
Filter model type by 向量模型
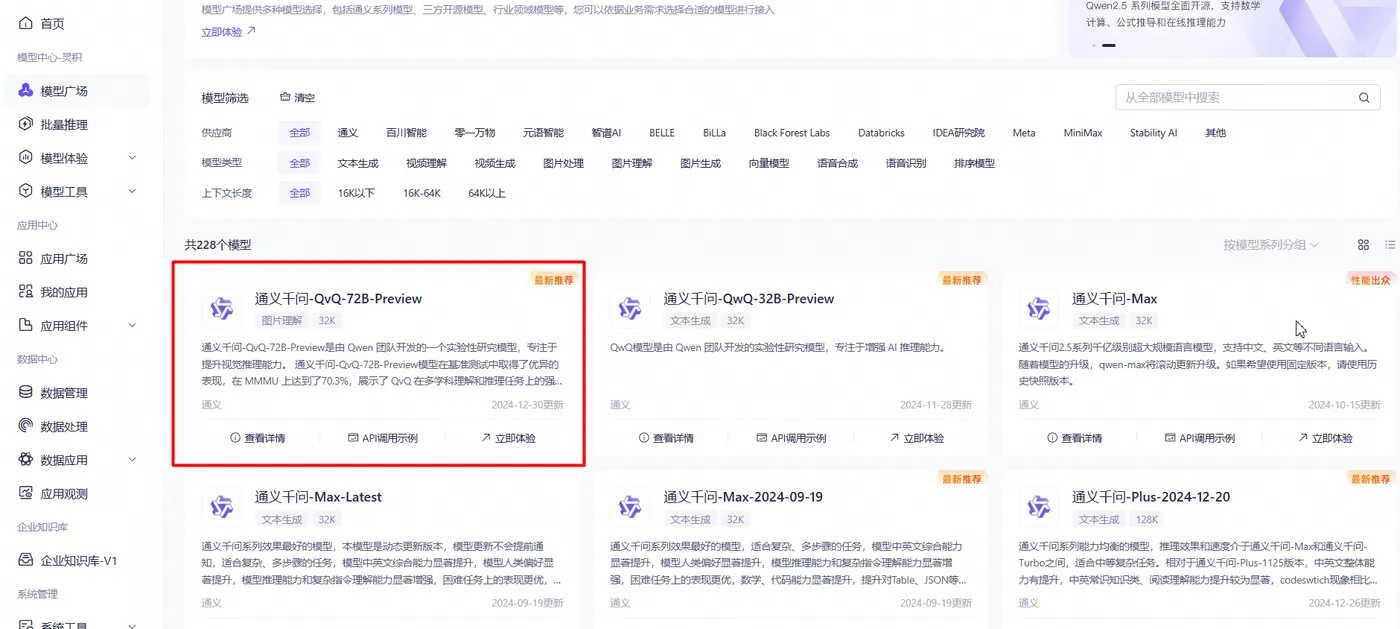pos(769,163)
